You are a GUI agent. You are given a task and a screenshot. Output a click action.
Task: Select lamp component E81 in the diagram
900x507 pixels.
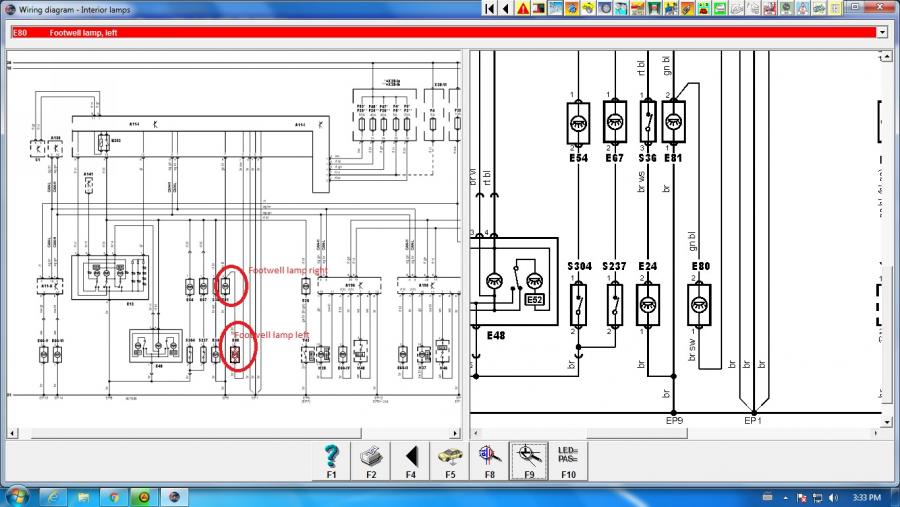[673, 122]
